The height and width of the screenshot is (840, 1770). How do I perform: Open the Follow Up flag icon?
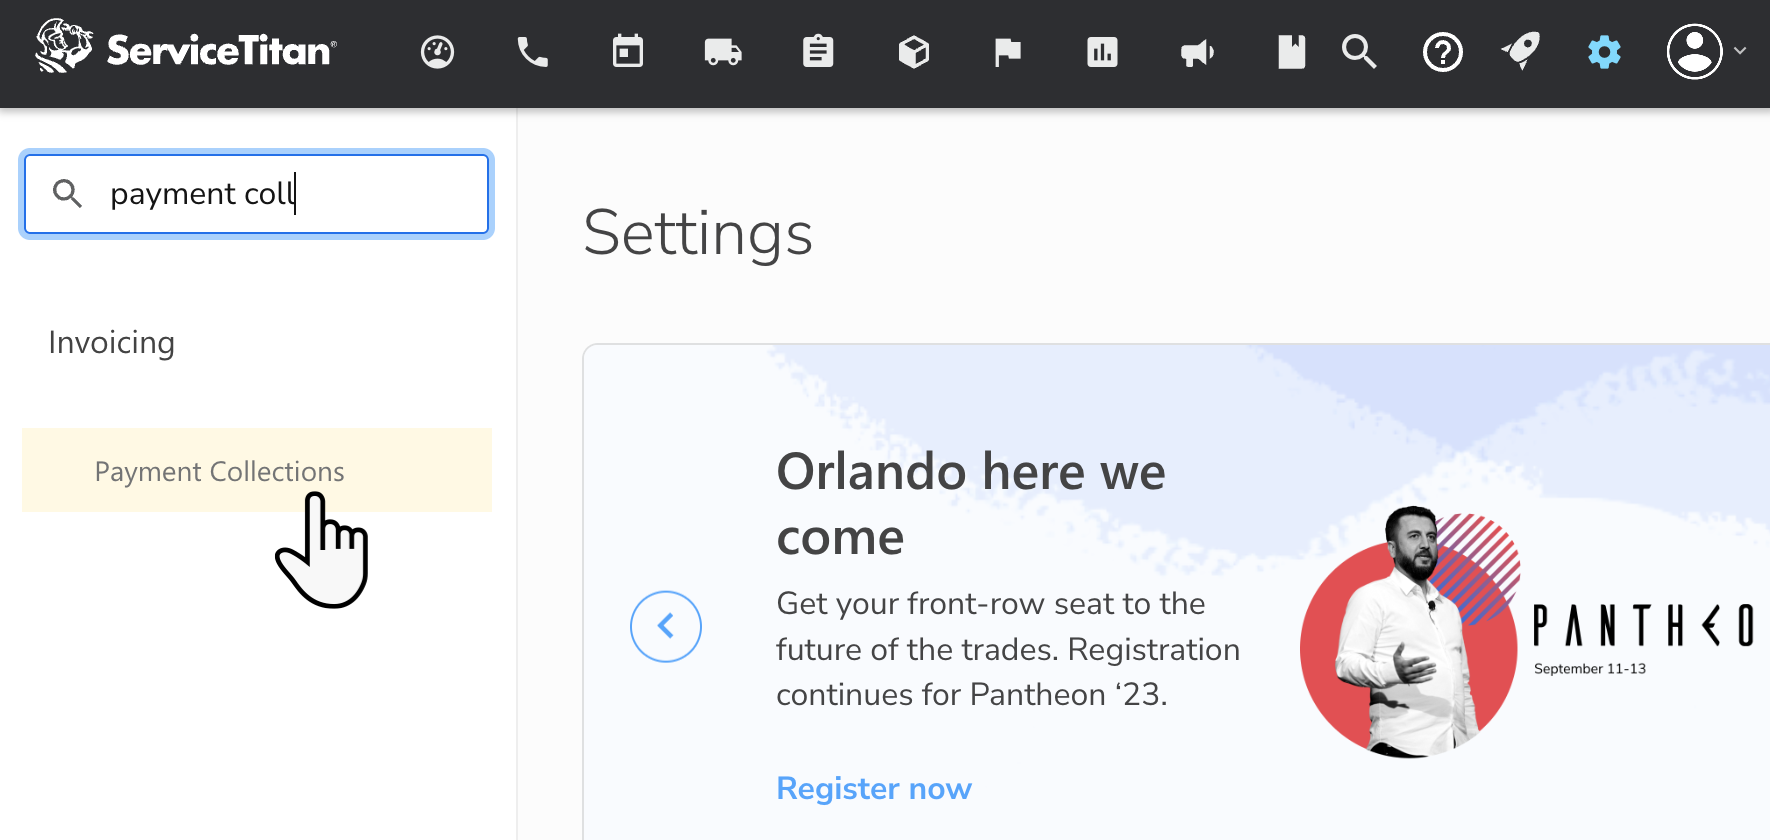(x=1007, y=52)
